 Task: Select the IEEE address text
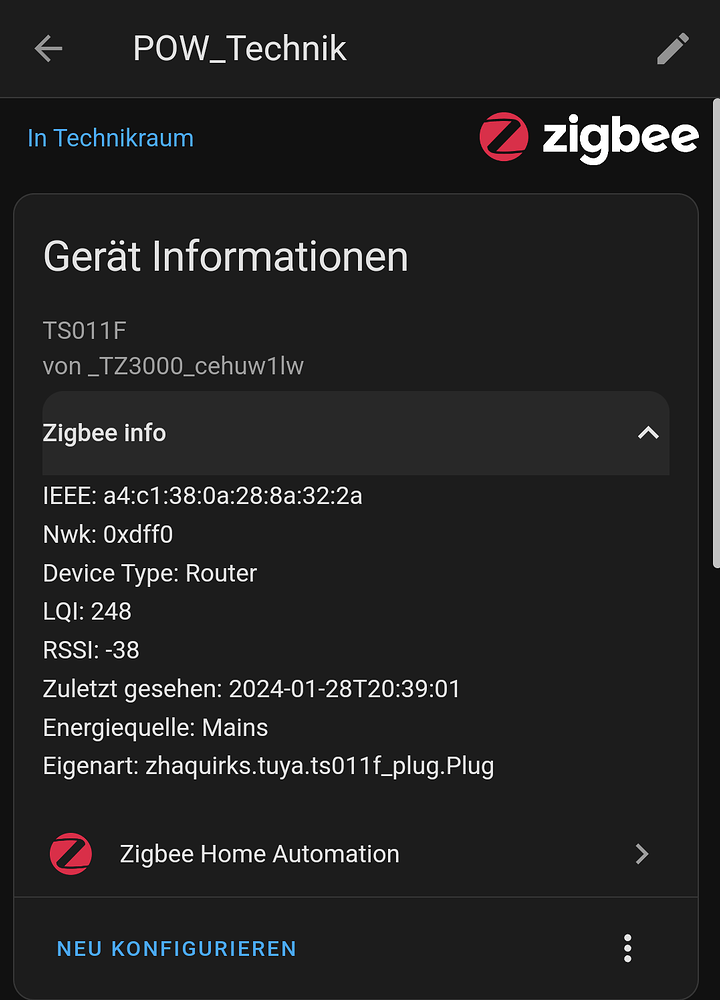202,495
